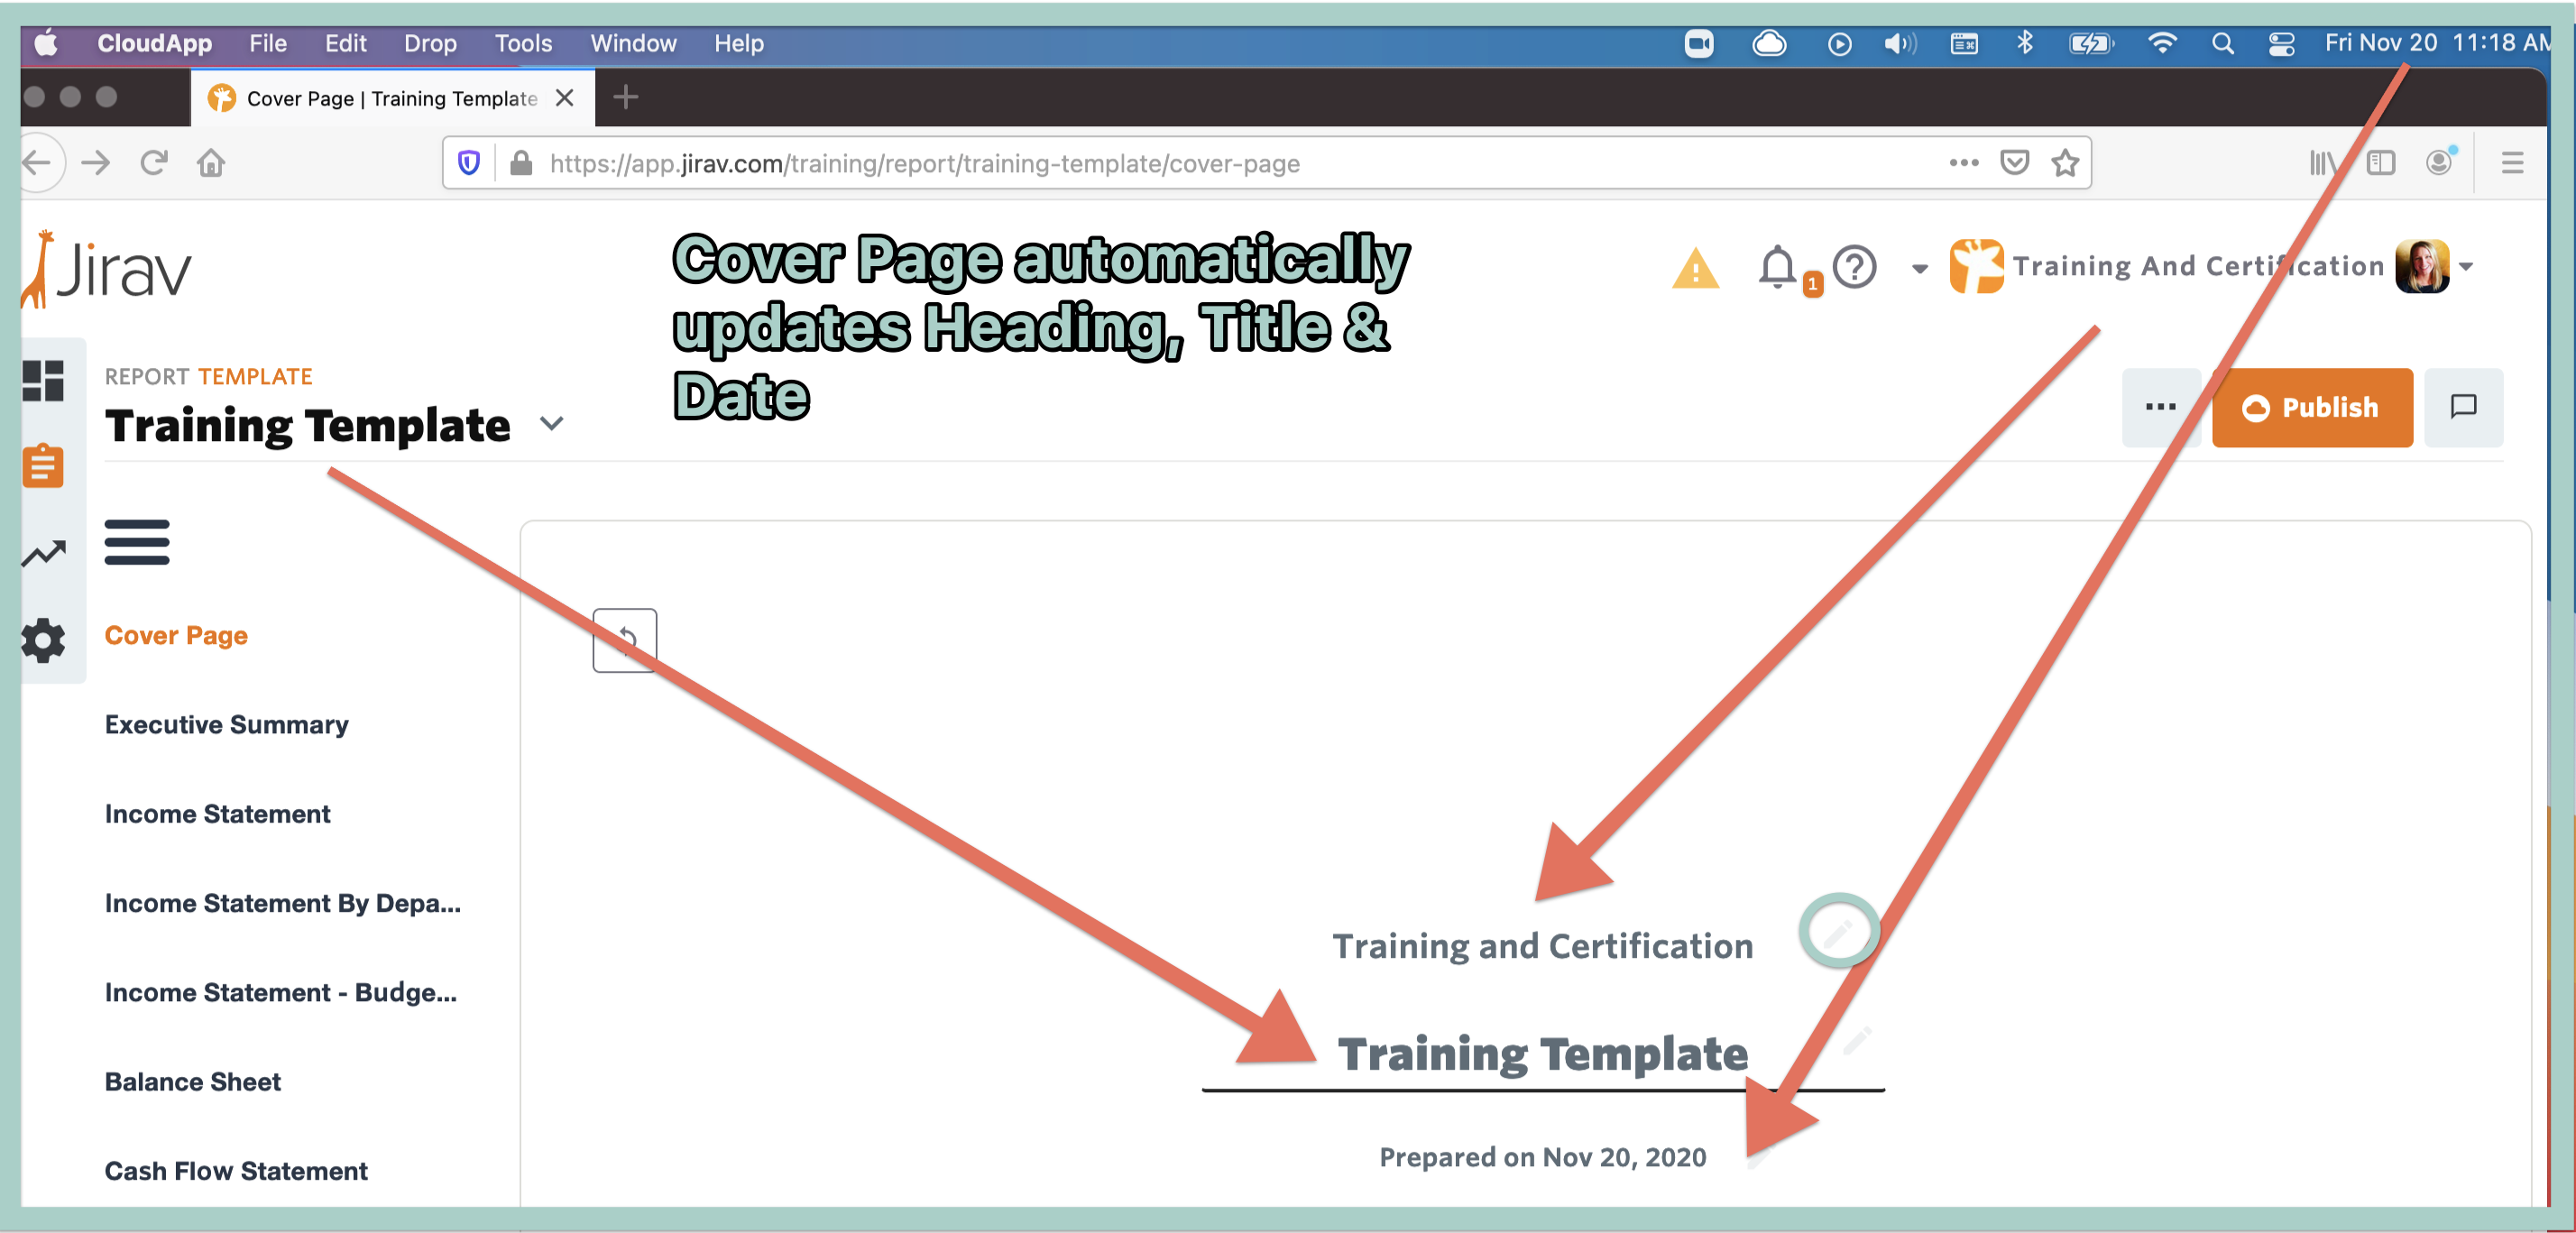Open the notifications bell icon
The width and height of the screenshot is (2576, 1233).
tap(1777, 267)
